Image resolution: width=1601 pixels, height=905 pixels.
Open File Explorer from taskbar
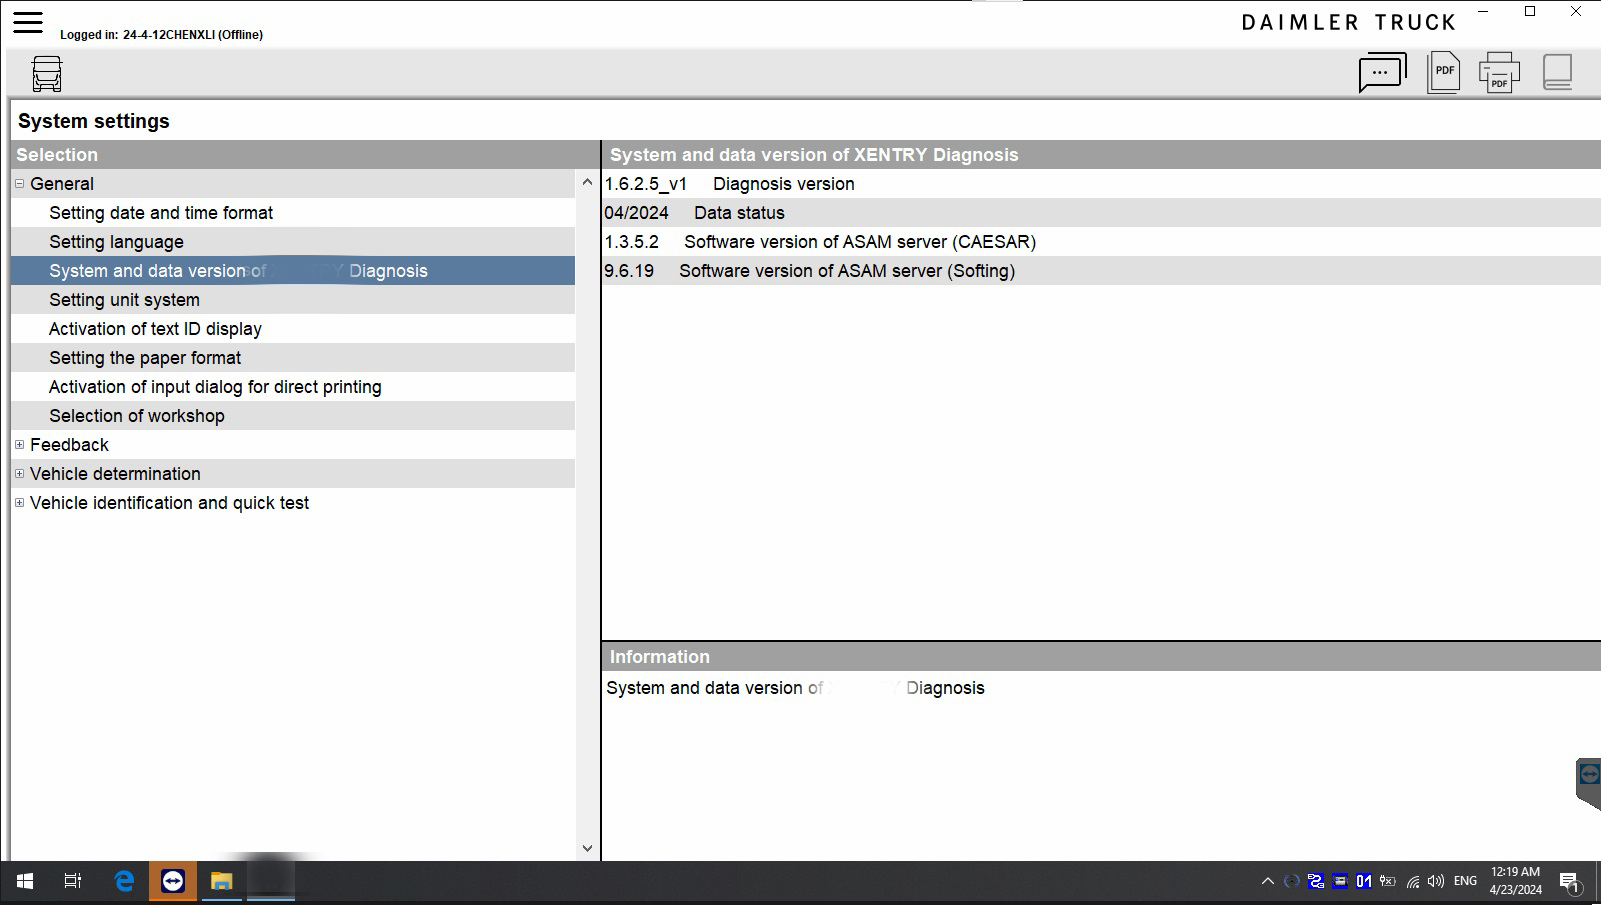tap(221, 881)
